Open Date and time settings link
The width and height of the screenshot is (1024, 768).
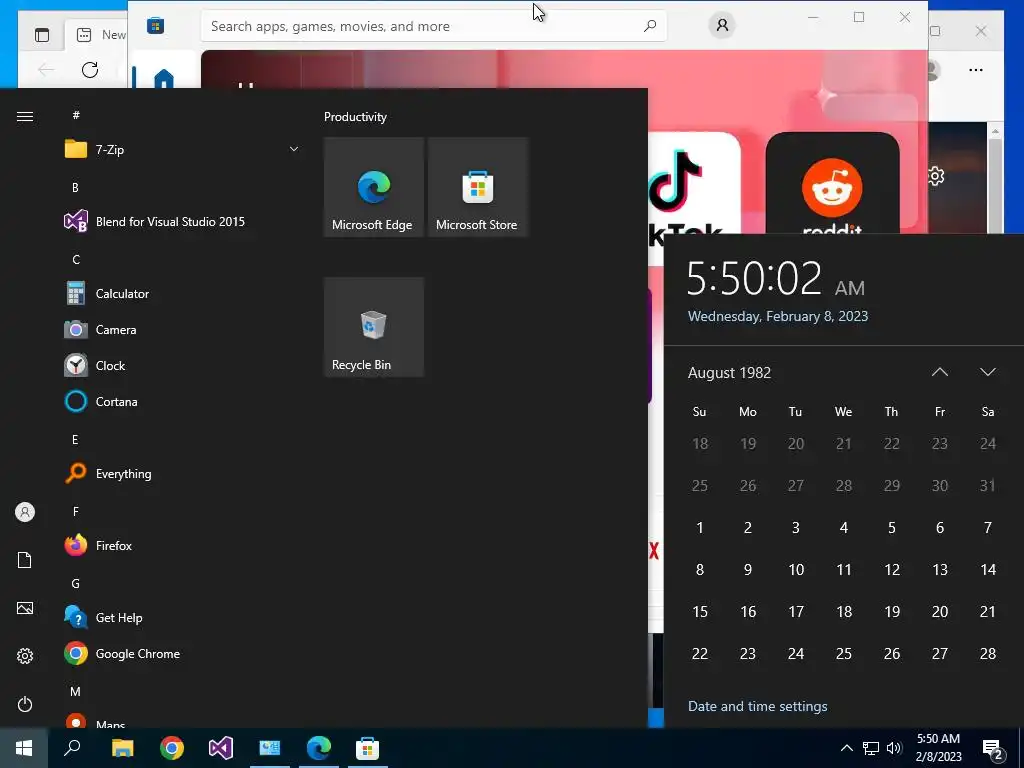coord(758,706)
